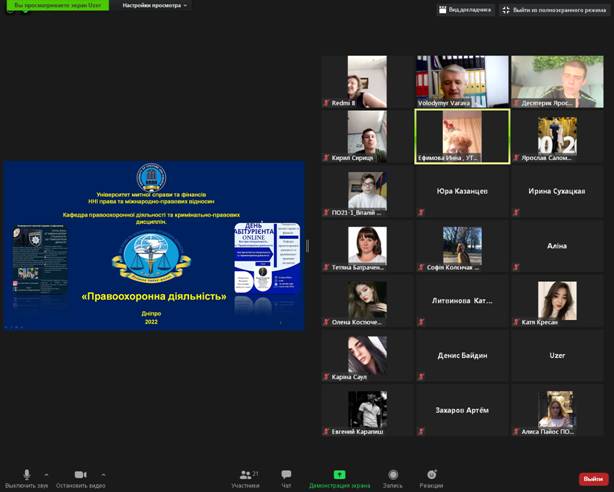Click muted mic icon on Евгений Карапиш tile
The image size is (614, 492).
(326, 432)
